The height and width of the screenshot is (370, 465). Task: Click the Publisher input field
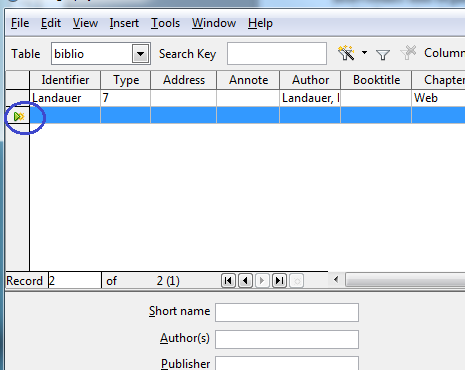click(287, 363)
